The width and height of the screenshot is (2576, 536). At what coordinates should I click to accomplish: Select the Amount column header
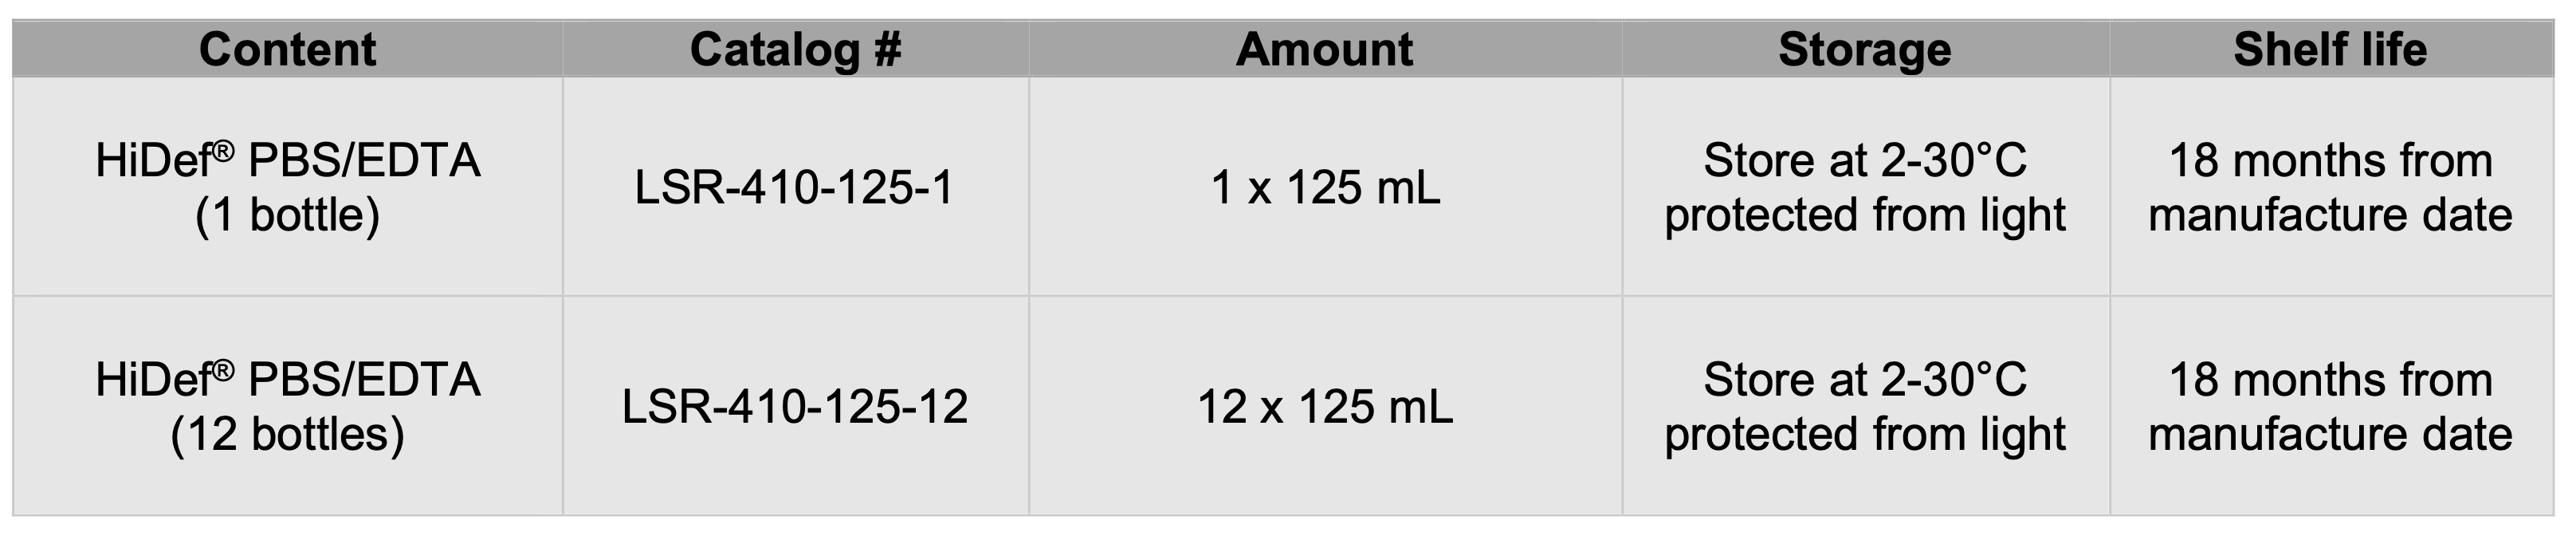tap(1325, 49)
